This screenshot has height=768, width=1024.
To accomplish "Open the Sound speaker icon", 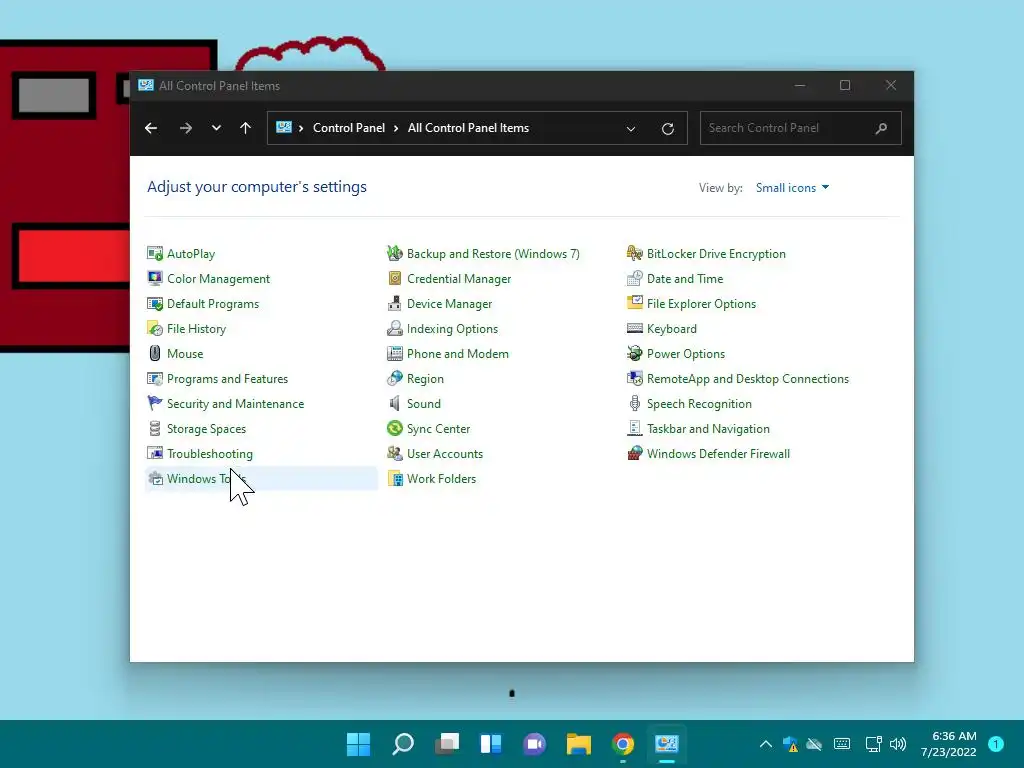I will pyautogui.click(x=394, y=404).
